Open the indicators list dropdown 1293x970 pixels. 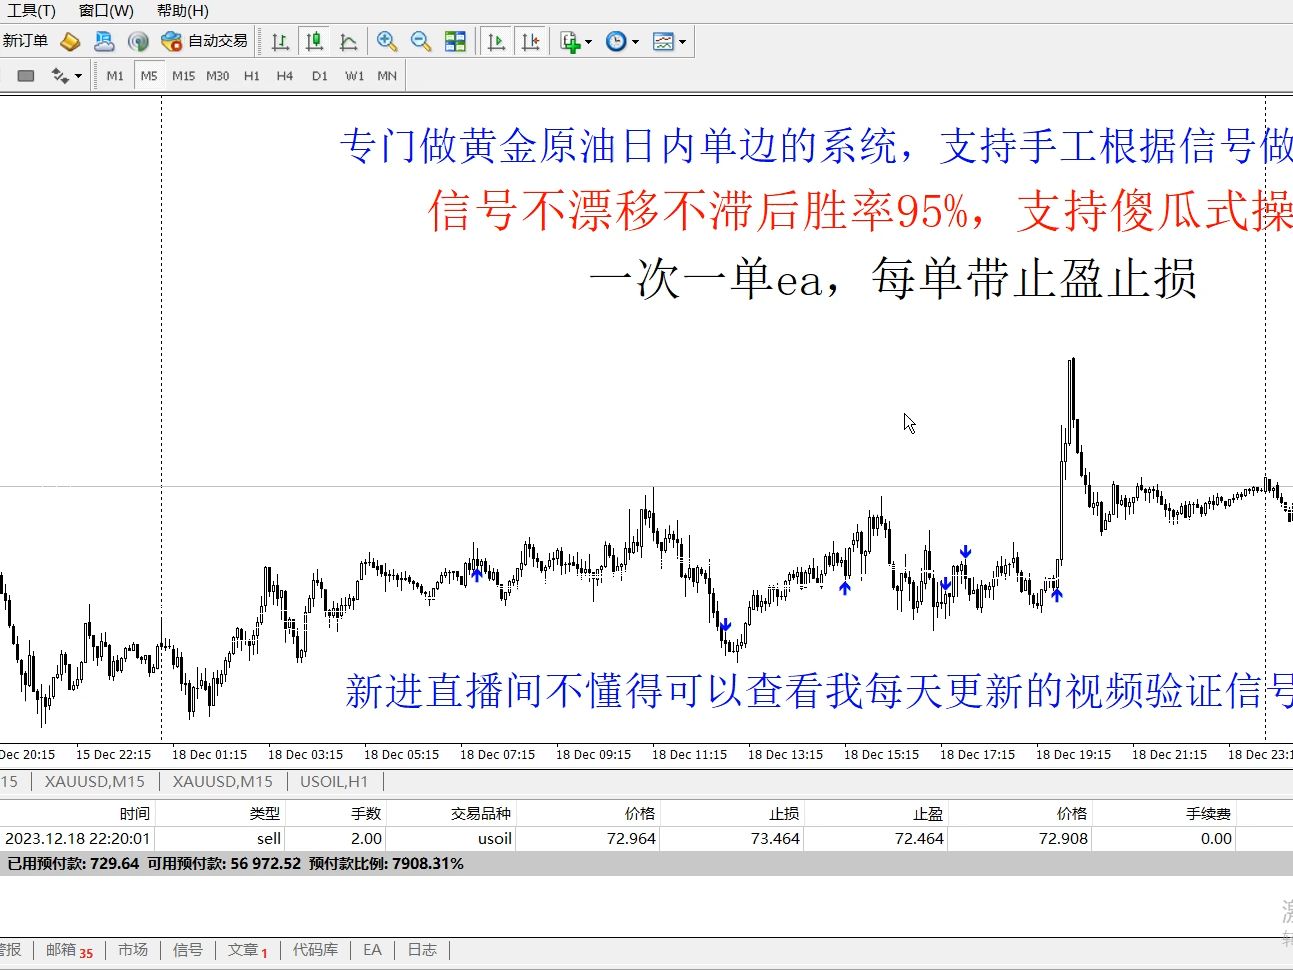point(576,41)
